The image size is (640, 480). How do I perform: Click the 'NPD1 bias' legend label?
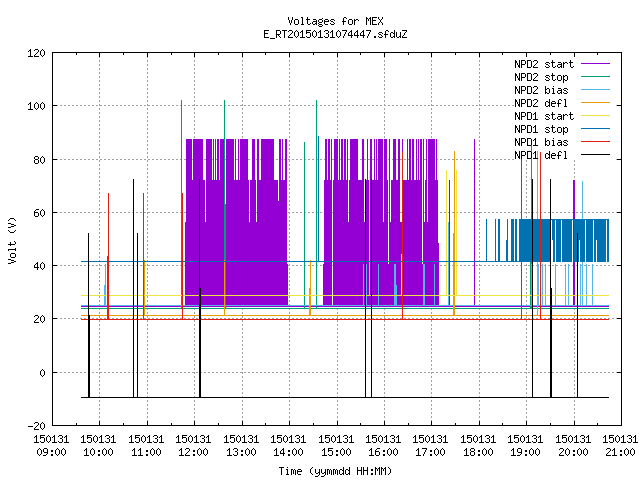click(x=541, y=142)
